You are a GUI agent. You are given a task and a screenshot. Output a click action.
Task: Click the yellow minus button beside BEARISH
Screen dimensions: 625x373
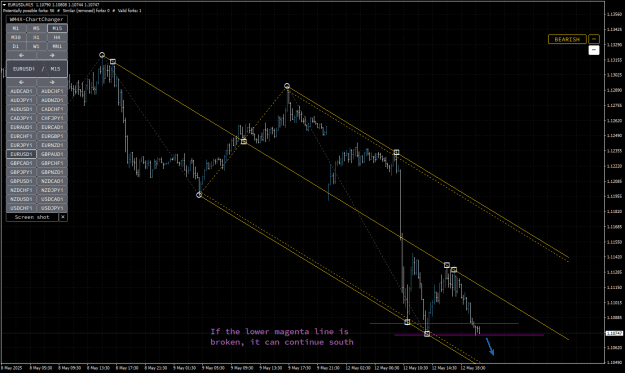[x=594, y=39]
